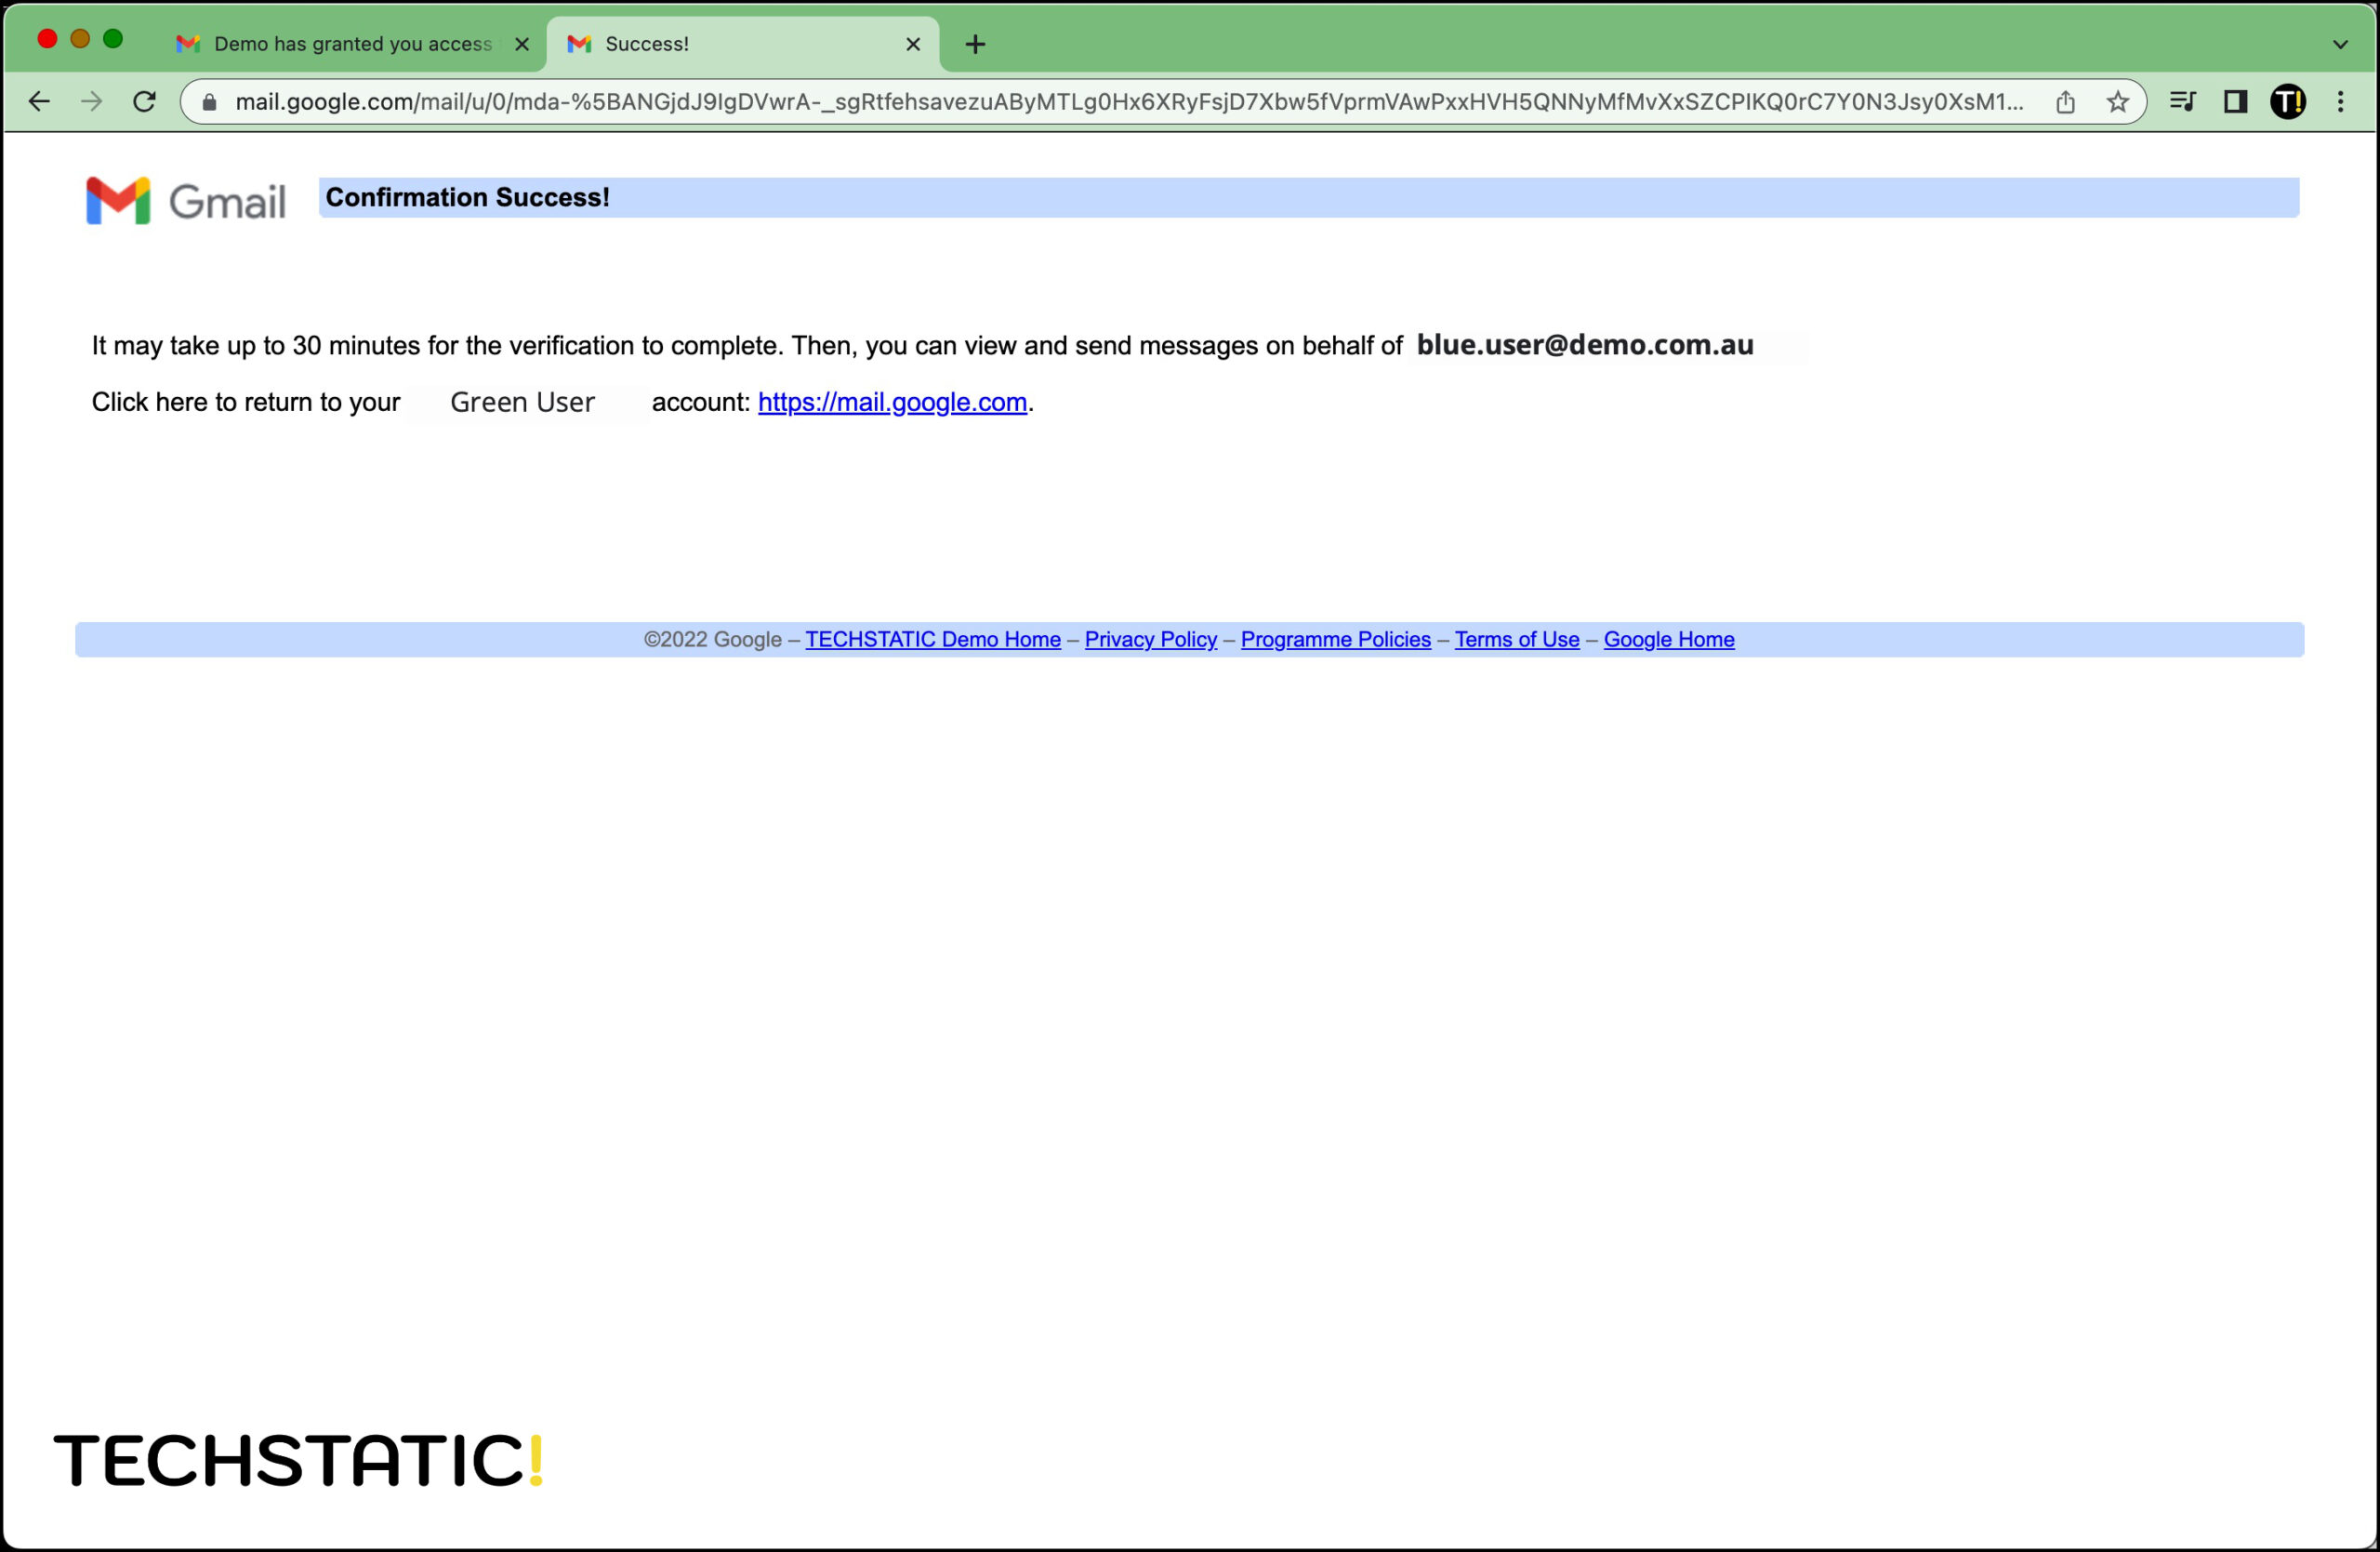Click the Gmail logo
2380x1552 pixels.
pyautogui.click(x=185, y=199)
